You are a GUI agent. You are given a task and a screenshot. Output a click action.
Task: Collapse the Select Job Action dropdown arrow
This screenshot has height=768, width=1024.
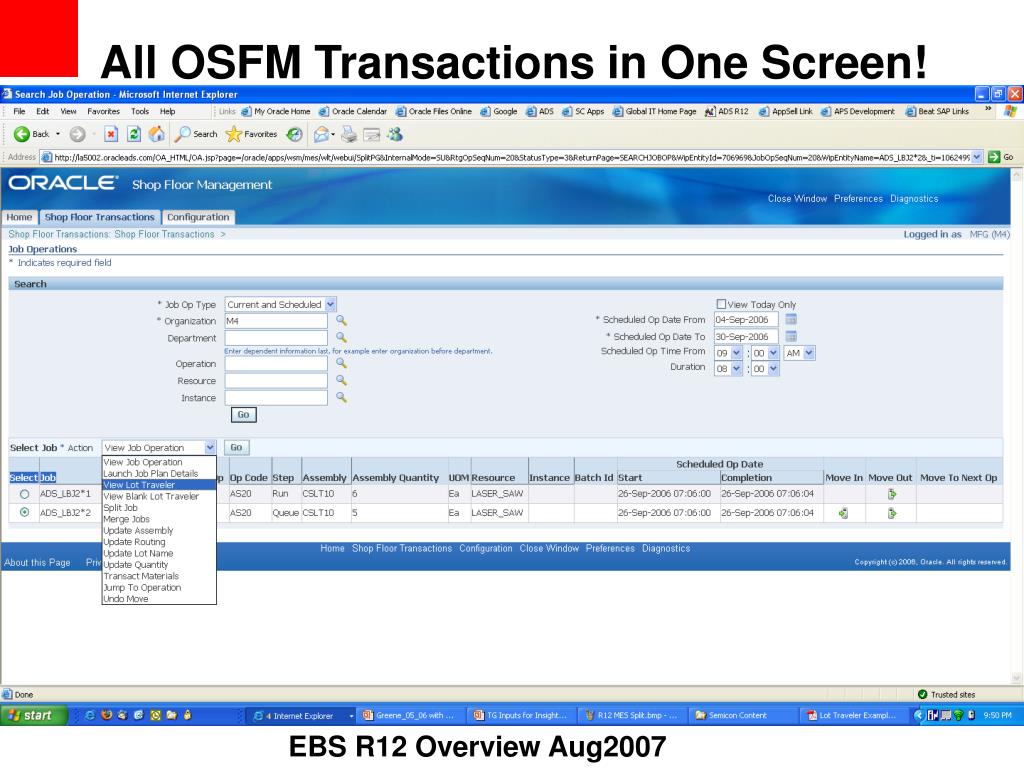210,447
